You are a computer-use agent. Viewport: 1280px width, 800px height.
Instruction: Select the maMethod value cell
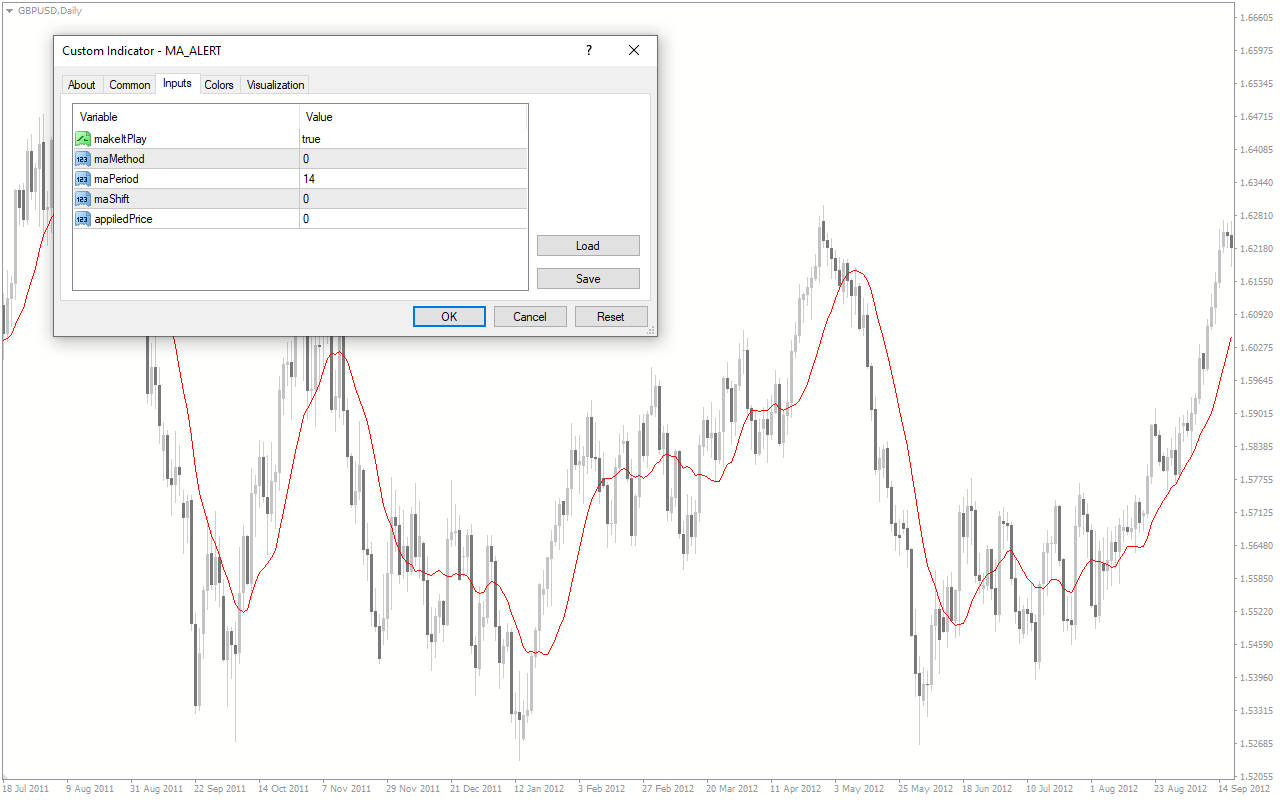[x=413, y=159]
